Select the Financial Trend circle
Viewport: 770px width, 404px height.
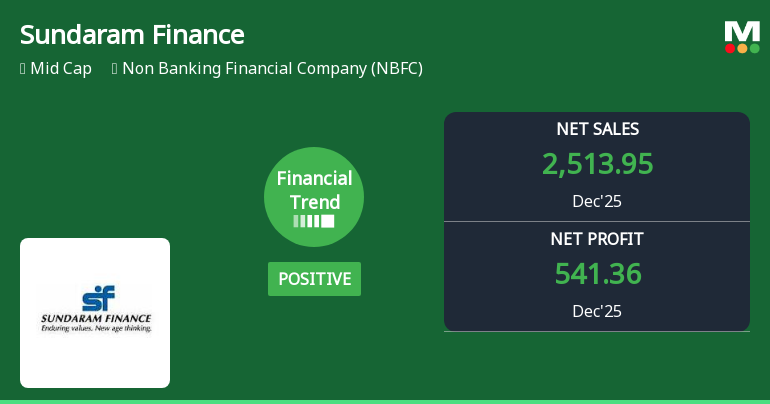click(314, 197)
